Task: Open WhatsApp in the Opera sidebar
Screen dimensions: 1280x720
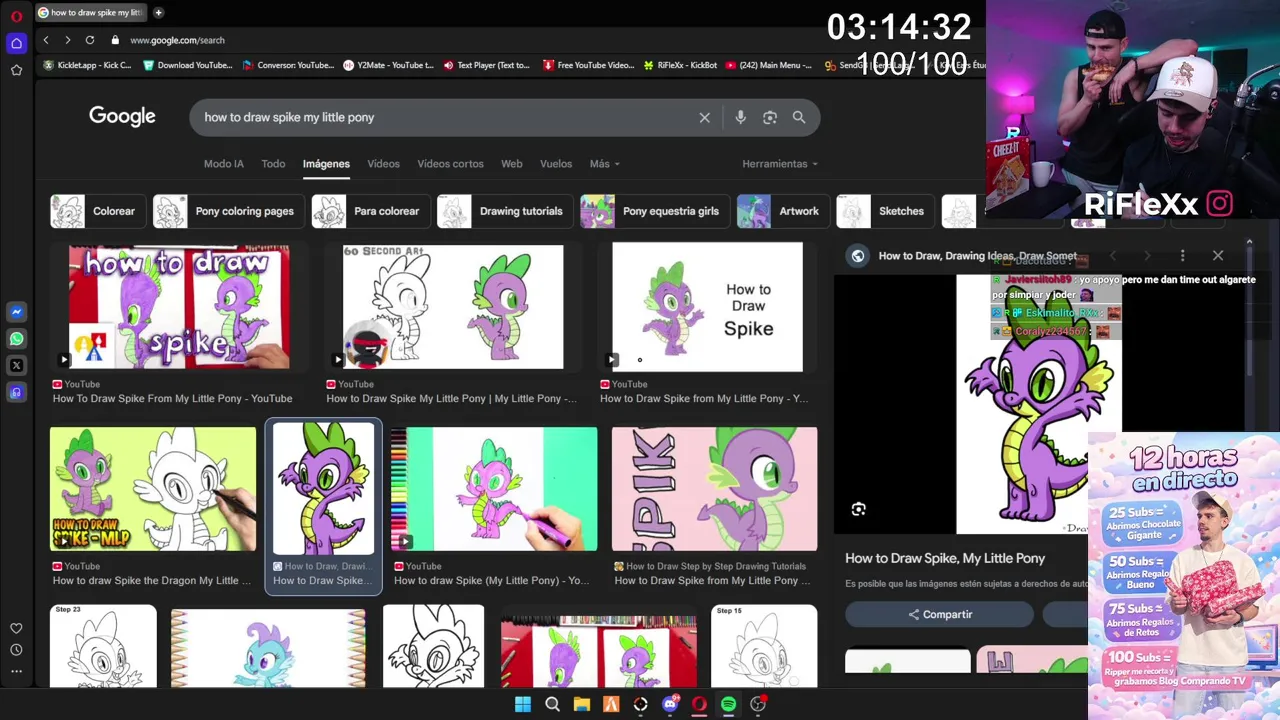Action: [16, 339]
